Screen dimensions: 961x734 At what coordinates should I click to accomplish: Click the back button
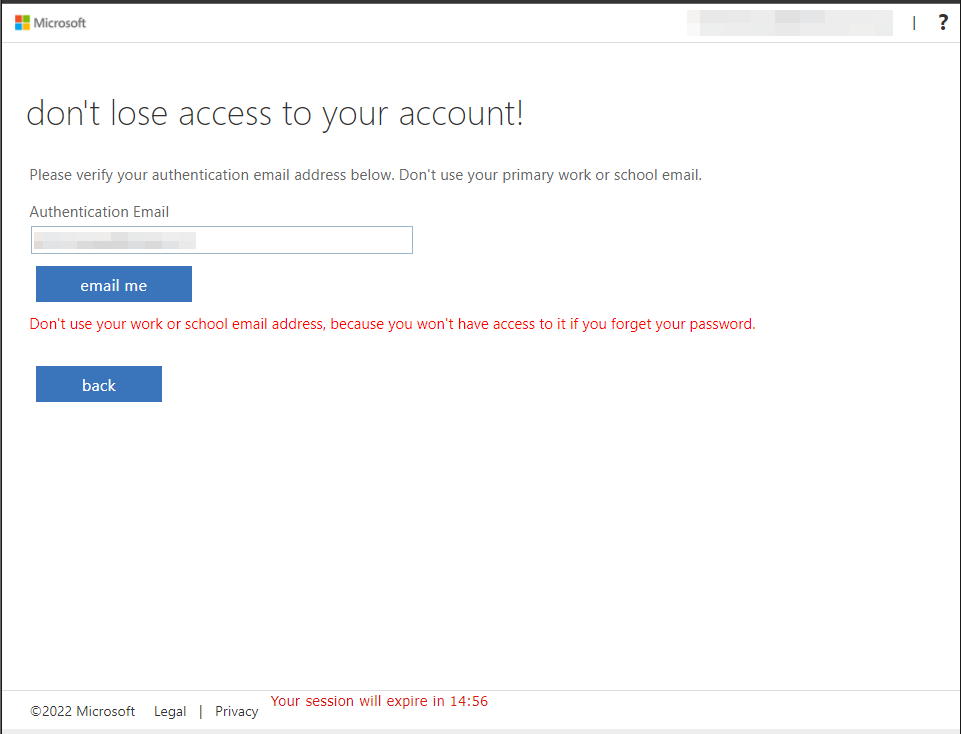point(99,384)
